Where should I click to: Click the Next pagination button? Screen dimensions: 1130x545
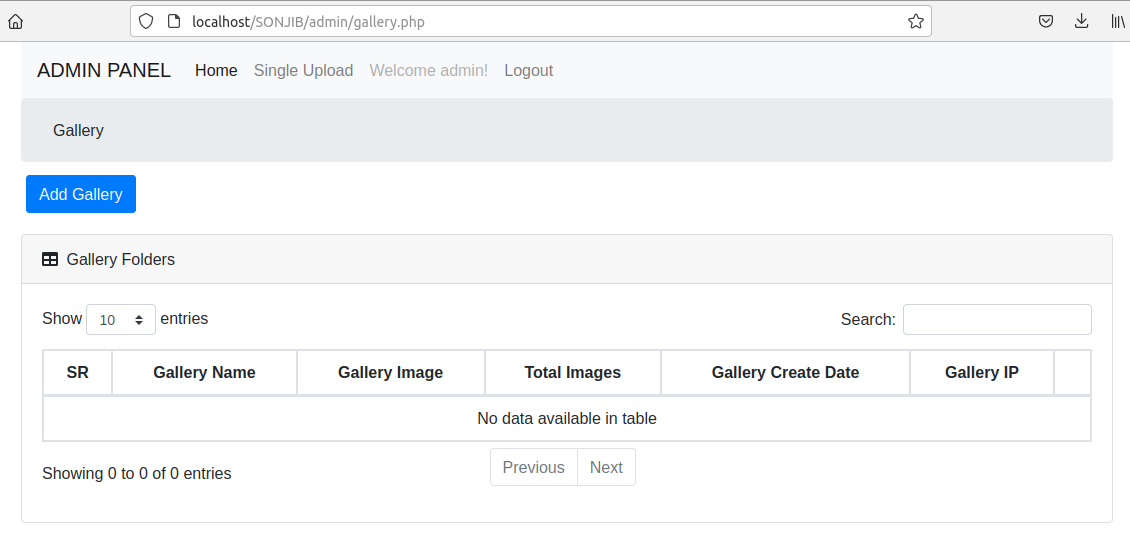(x=606, y=467)
